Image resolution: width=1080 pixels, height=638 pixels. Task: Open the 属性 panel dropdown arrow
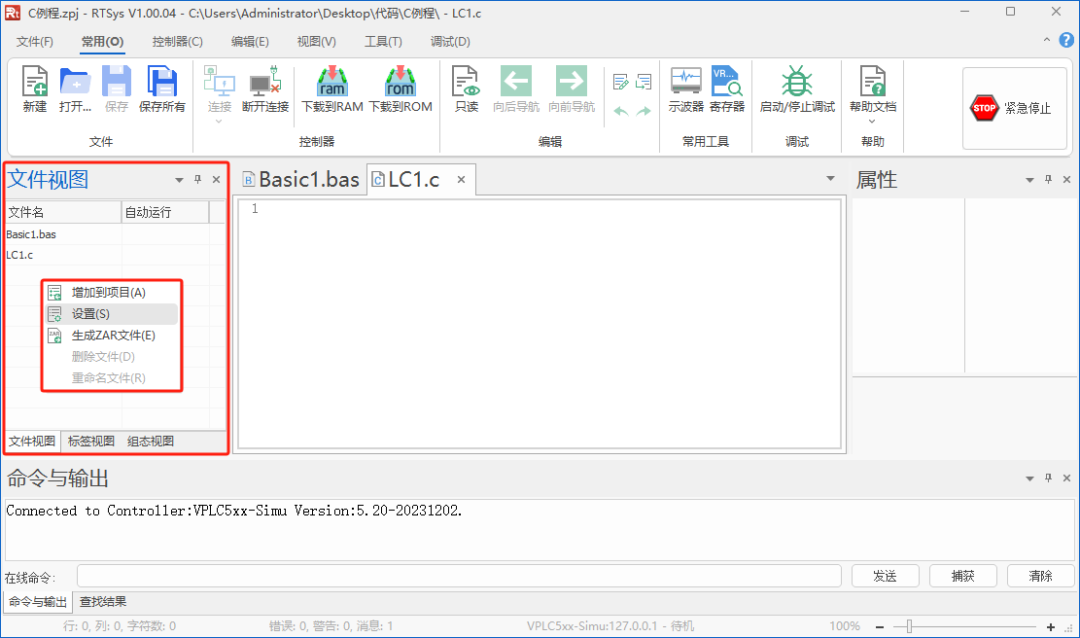[1030, 180]
